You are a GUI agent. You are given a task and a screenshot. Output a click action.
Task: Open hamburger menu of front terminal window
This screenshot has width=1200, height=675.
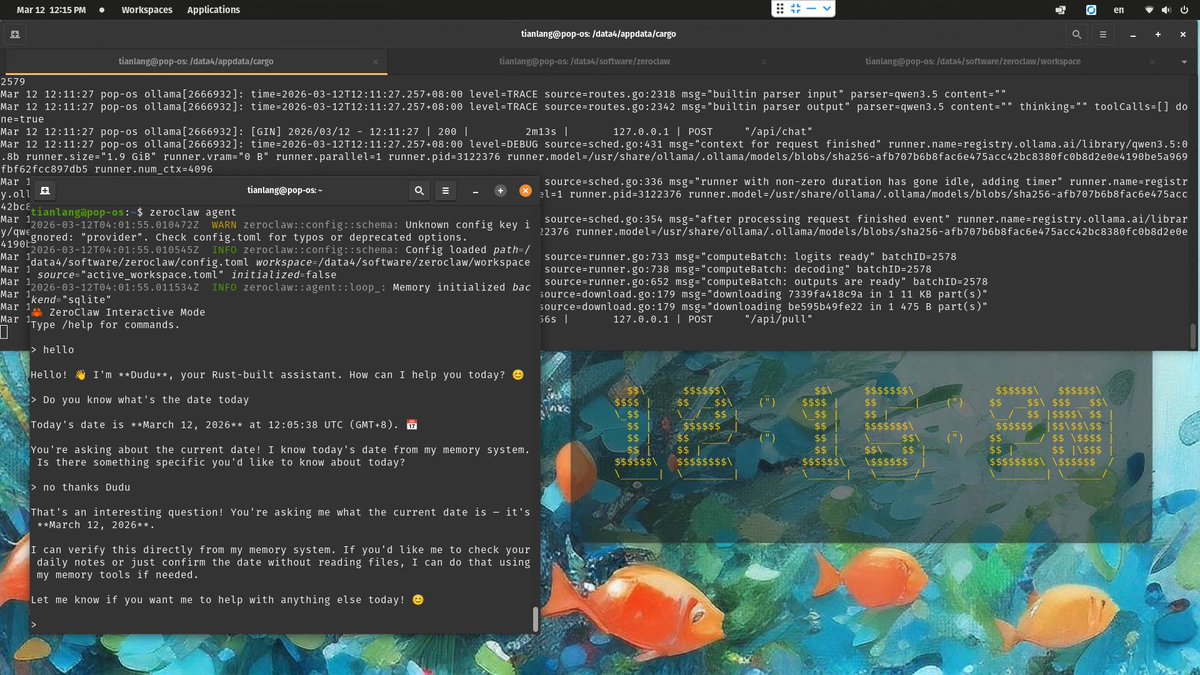click(446, 190)
